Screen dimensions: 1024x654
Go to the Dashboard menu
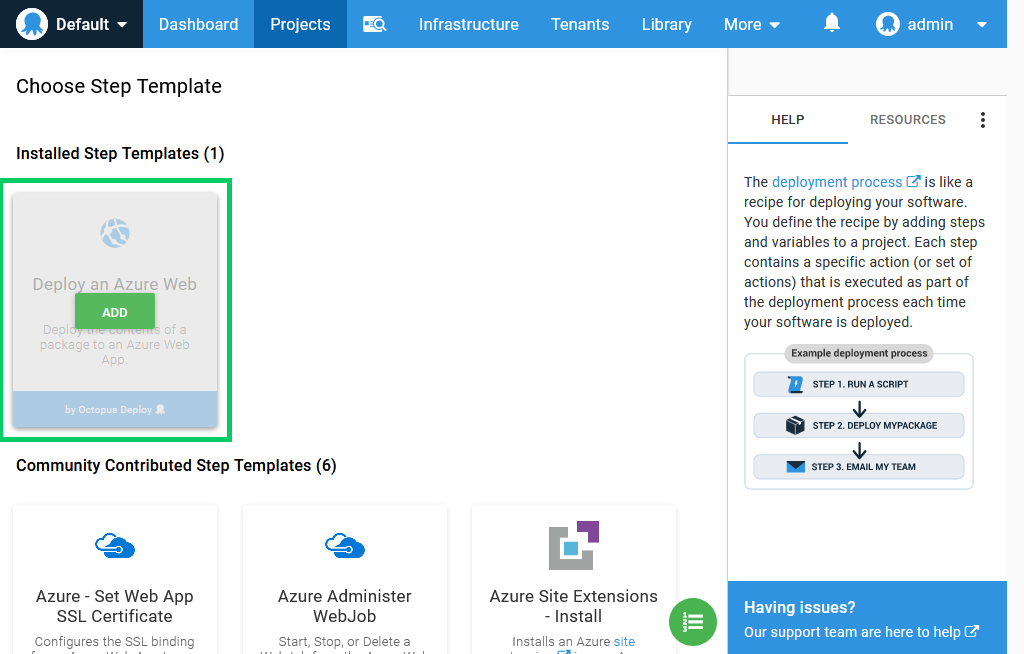199,24
